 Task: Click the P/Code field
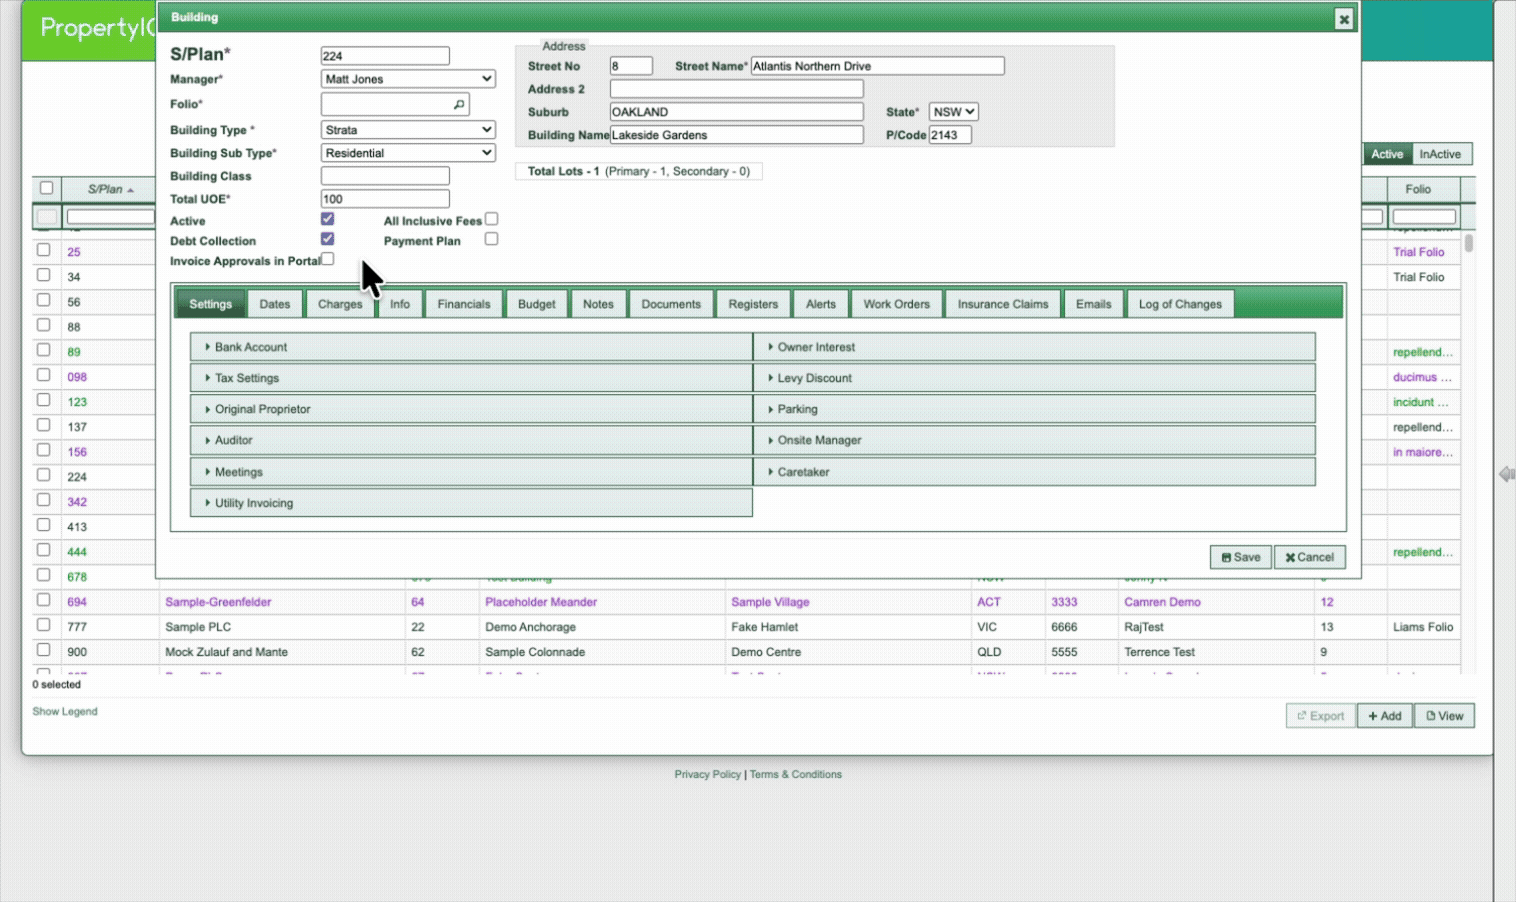point(950,135)
